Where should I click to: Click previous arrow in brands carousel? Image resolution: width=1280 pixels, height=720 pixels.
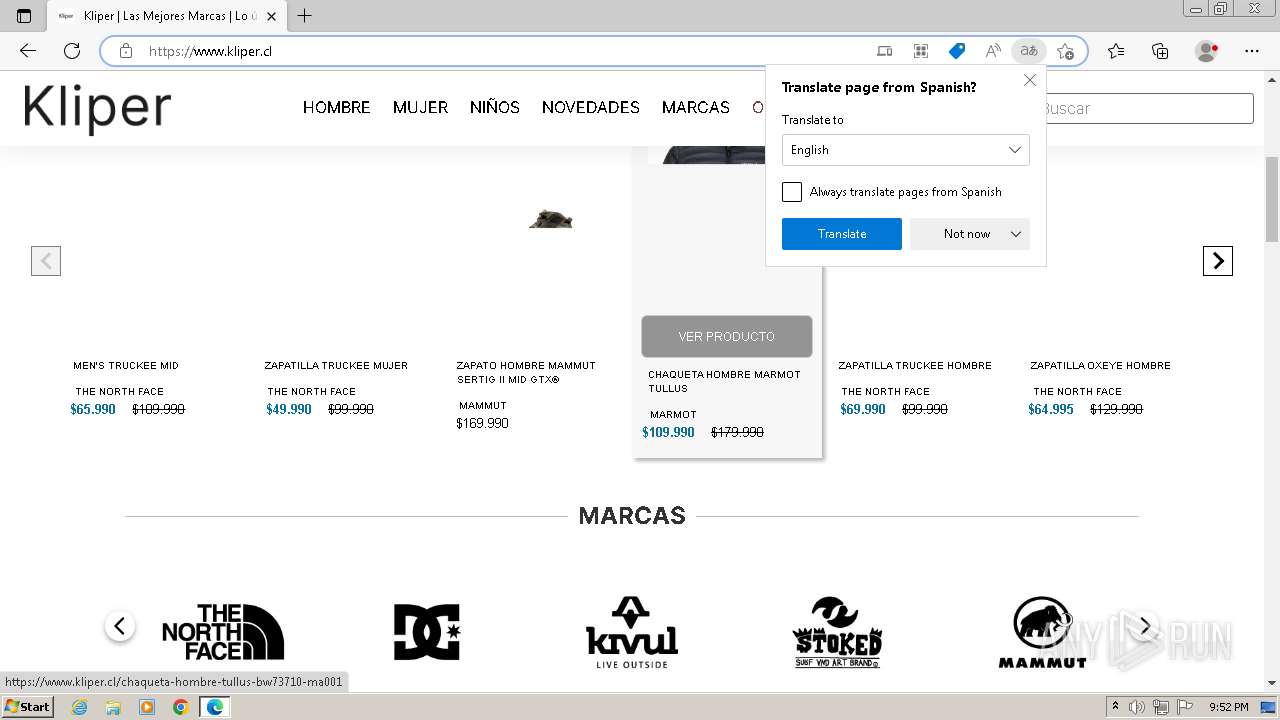click(x=119, y=627)
